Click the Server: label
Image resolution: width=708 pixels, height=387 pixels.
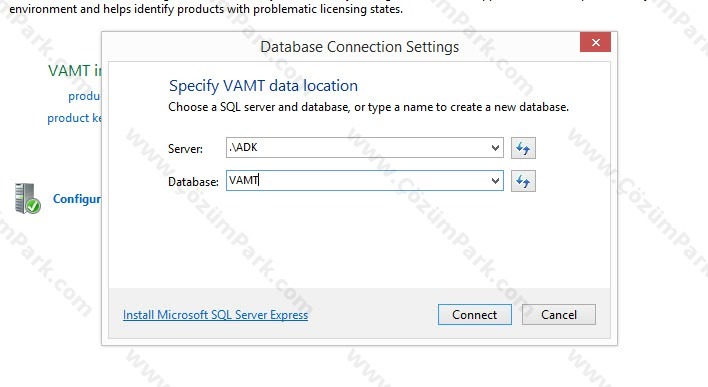(185, 149)
